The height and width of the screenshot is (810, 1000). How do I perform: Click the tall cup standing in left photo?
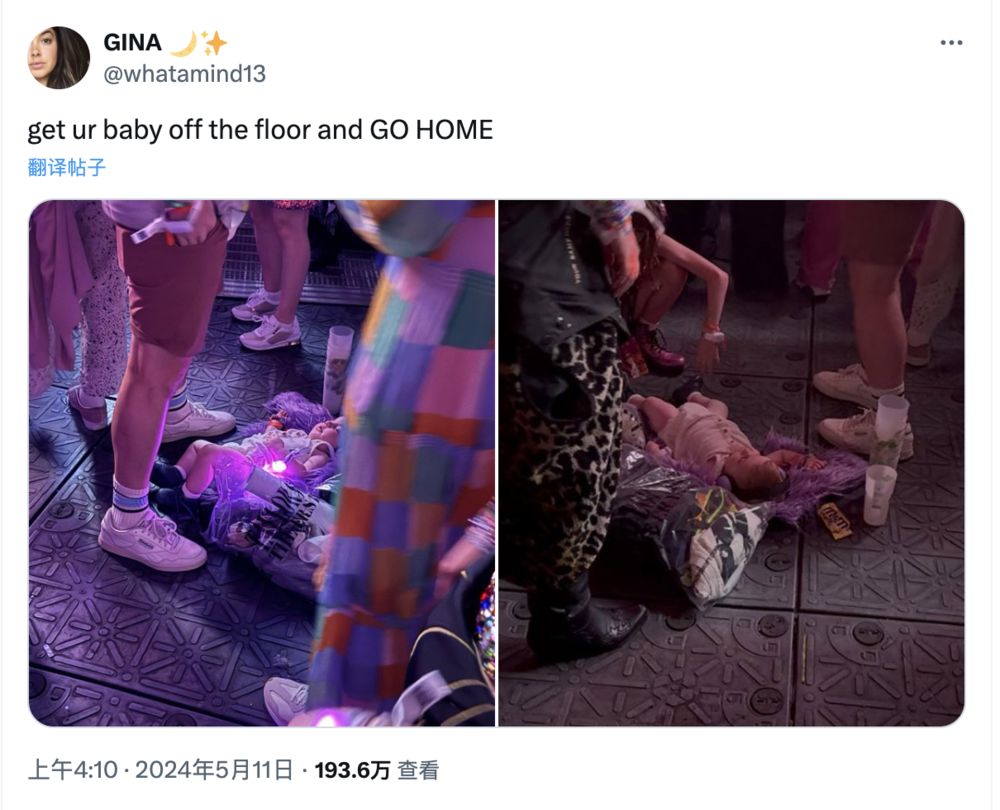[337, 370]
